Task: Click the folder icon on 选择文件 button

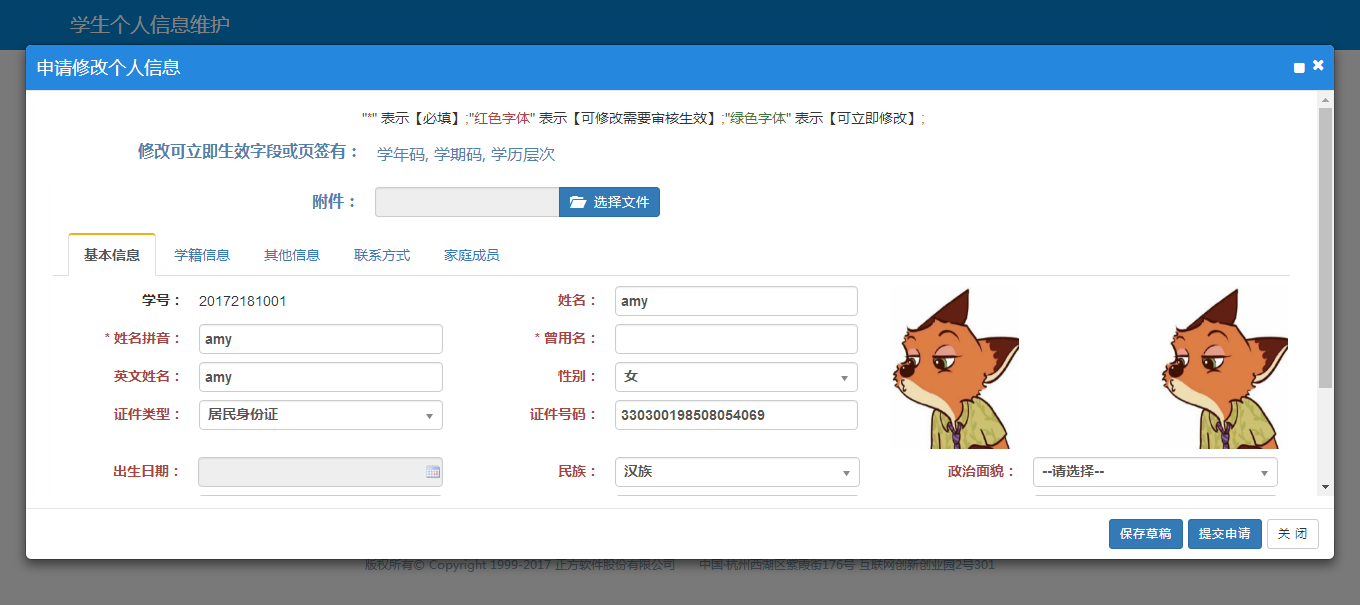Action: [x=577, y=202]
